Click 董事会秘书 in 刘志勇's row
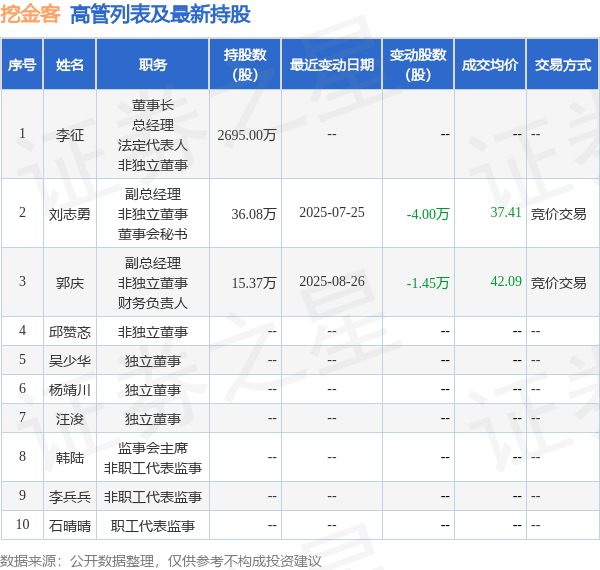This screenshot has width=600, height=570. [153, 234]
